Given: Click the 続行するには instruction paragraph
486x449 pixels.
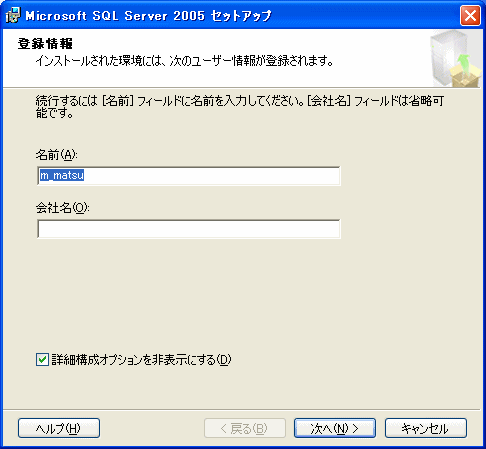Looking at the screenshot, I should click(x=240, y=107).
